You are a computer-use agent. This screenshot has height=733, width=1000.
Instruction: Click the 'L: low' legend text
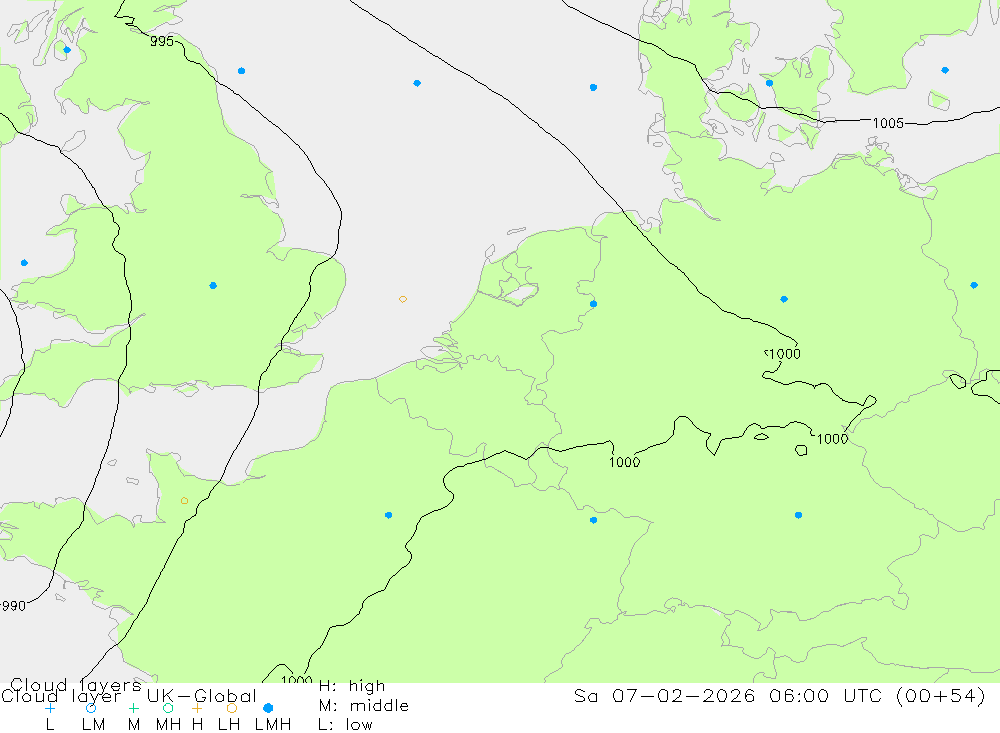pos(345,725)
